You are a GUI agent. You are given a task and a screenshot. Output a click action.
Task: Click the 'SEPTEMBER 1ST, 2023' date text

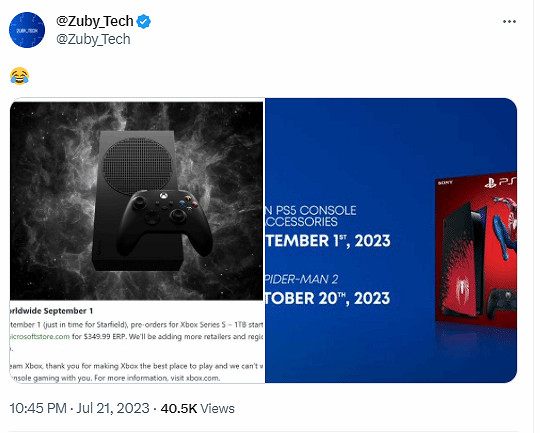[x=328, y=241]
